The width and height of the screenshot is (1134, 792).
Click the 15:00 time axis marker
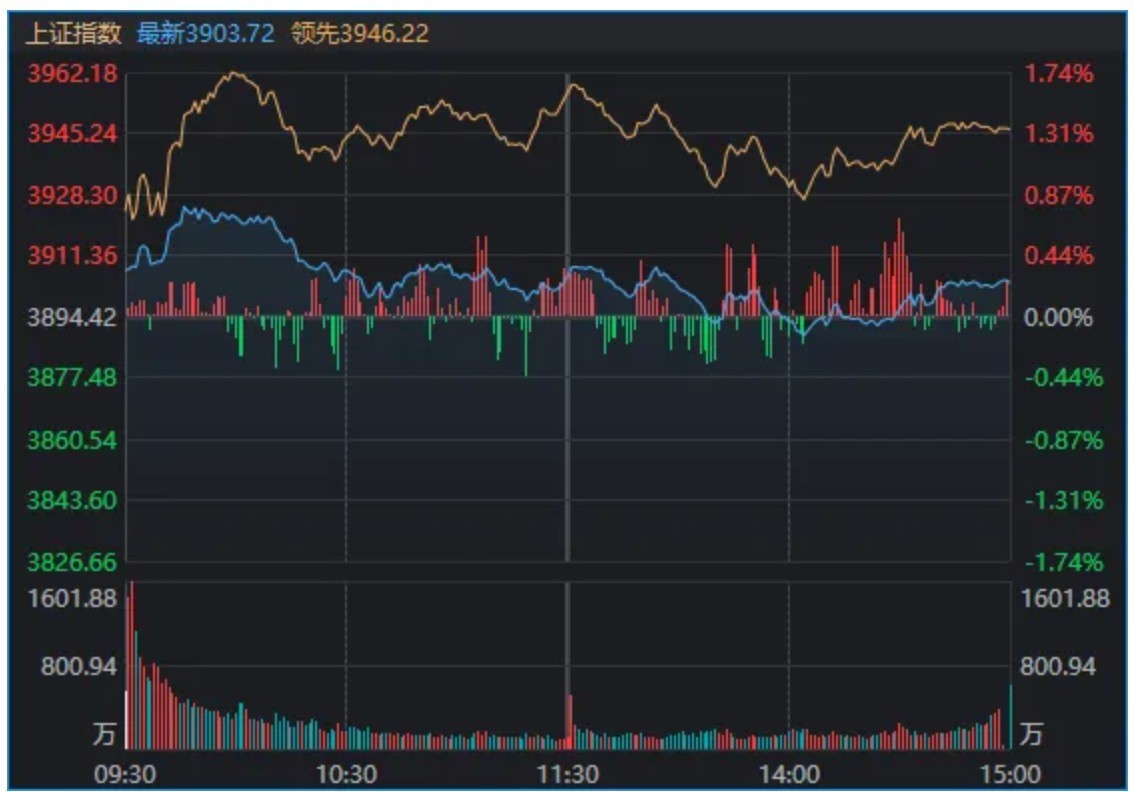tap(1010, 775)
